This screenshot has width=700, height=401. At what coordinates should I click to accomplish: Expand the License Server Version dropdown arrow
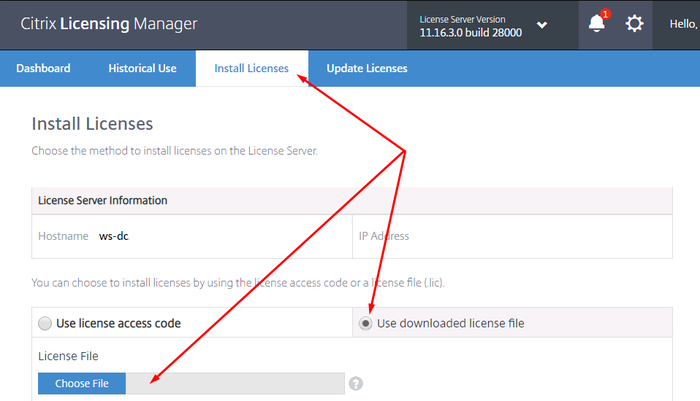click(542, 25)
